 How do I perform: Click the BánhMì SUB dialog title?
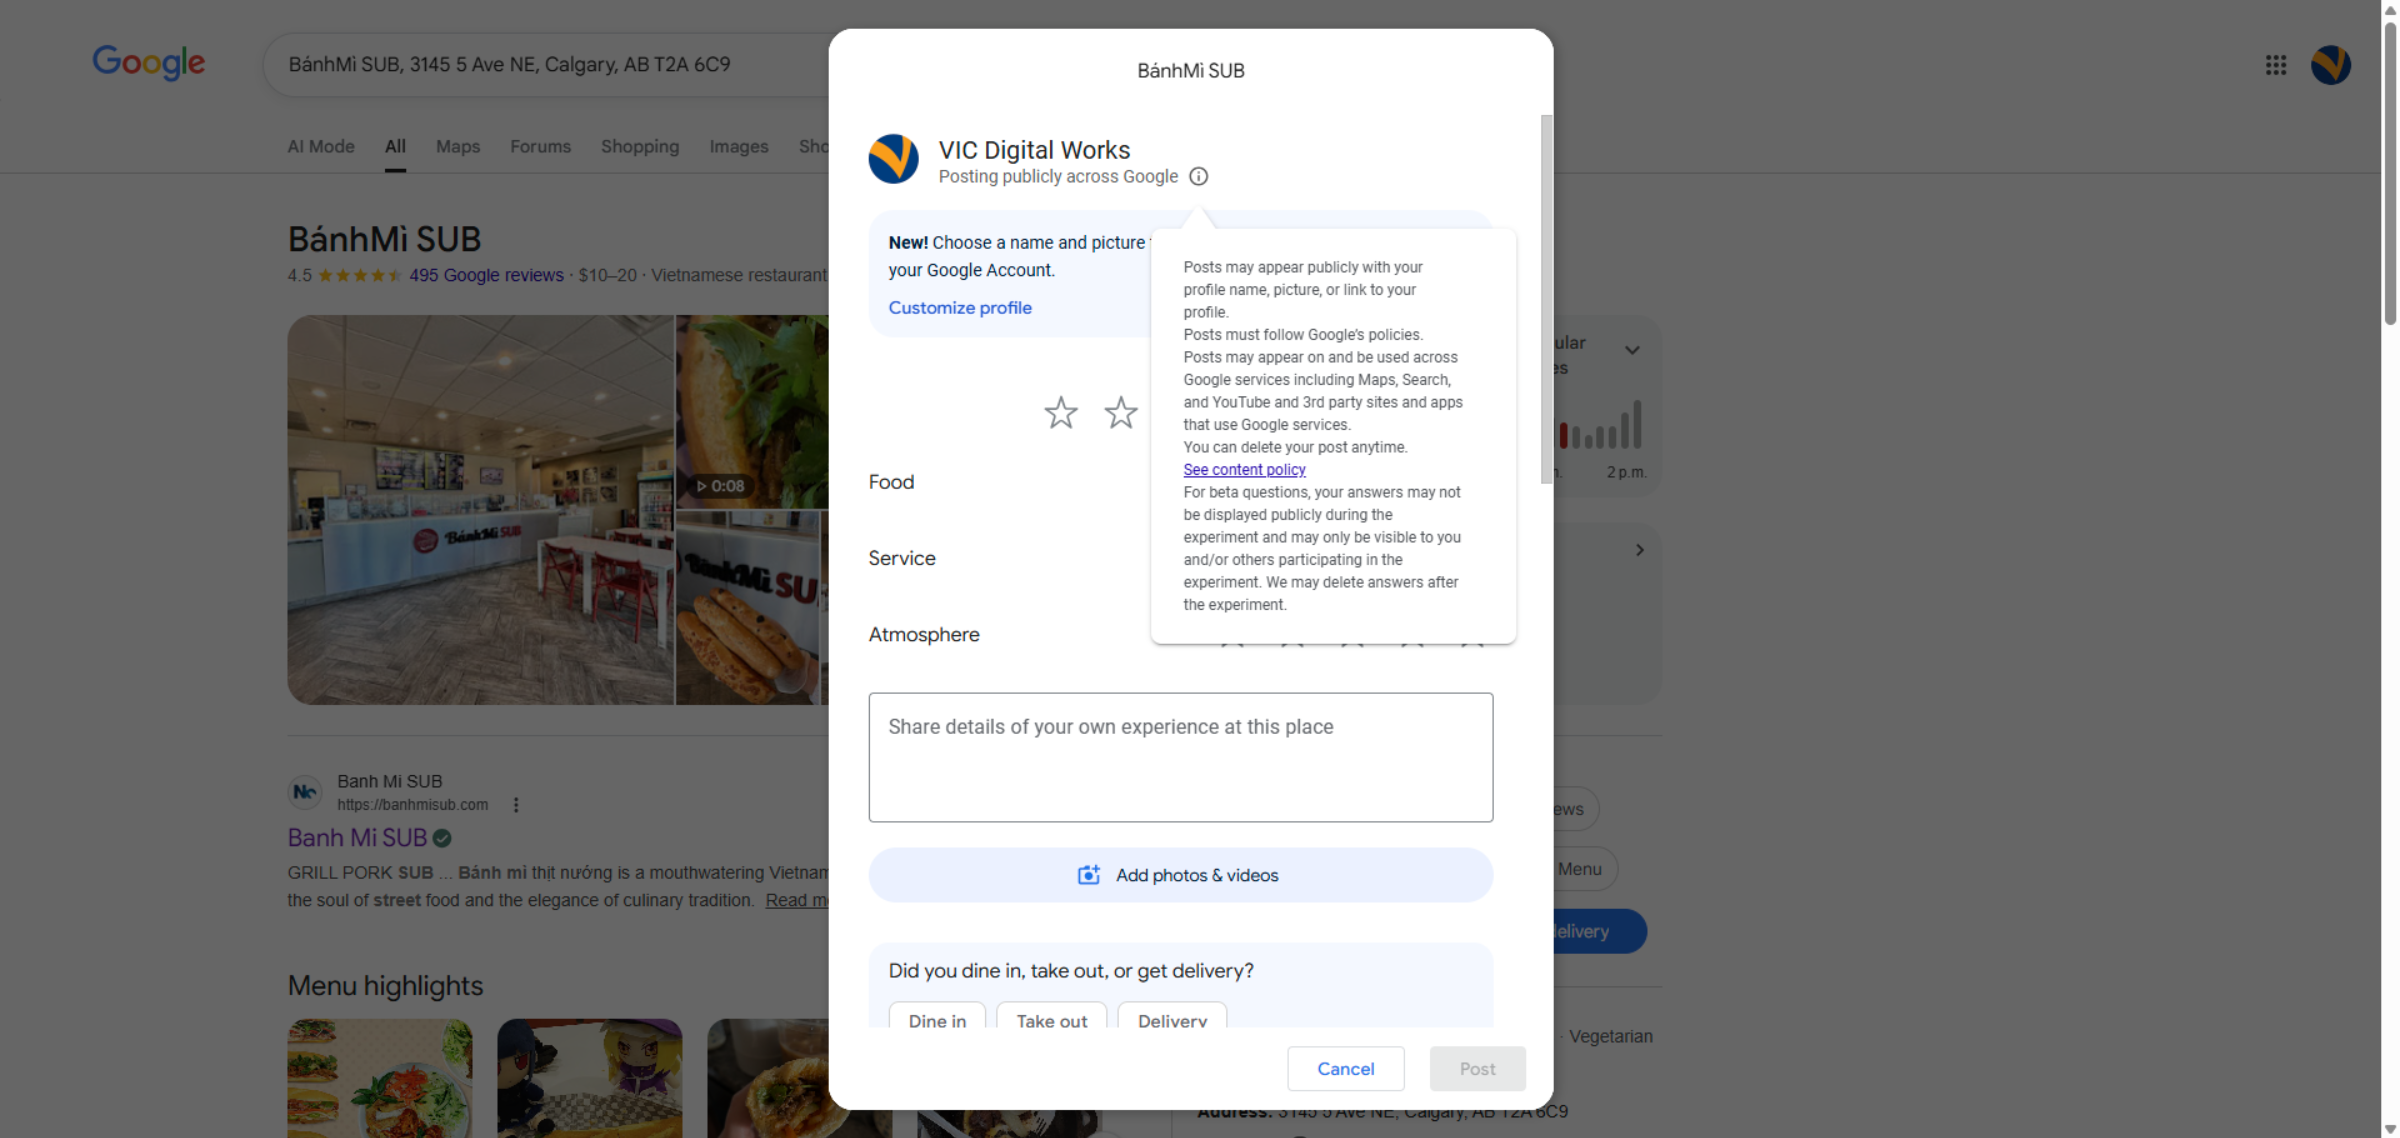point(1190,71)
